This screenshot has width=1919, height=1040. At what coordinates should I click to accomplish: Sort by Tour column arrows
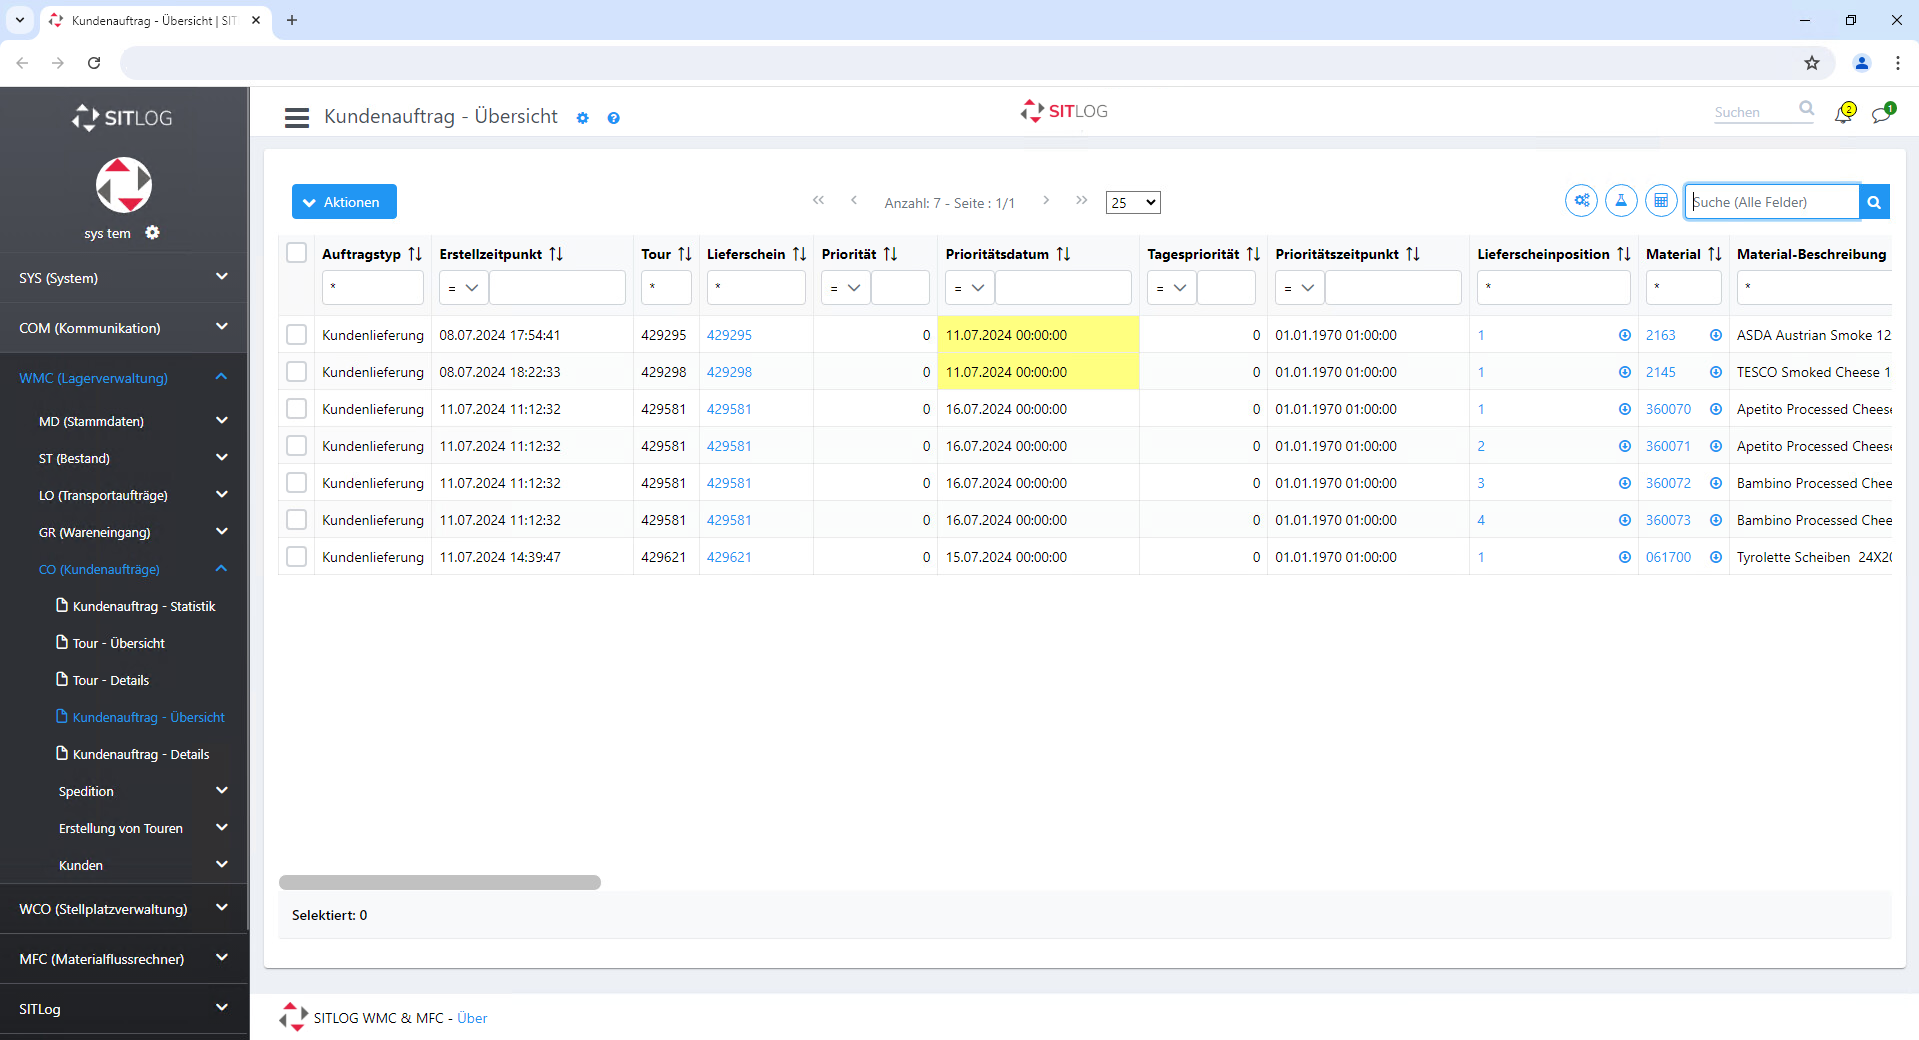685,254
